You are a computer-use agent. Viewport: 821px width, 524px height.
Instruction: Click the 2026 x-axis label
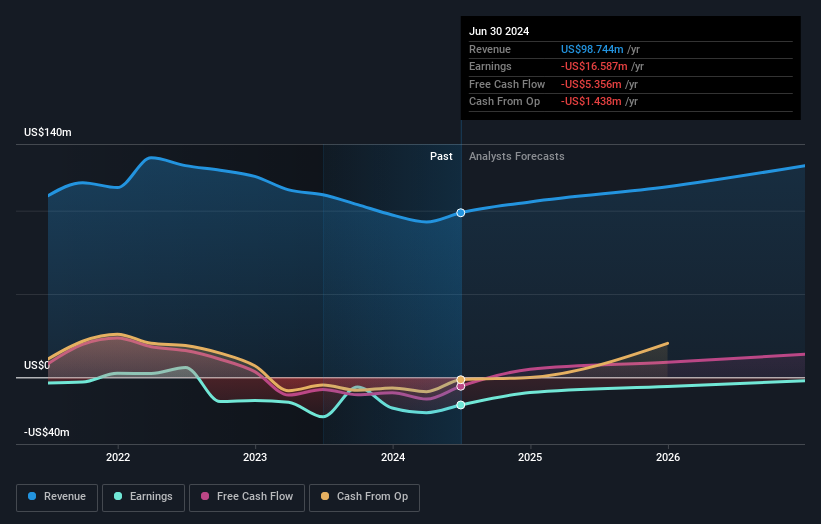point(668,457)
